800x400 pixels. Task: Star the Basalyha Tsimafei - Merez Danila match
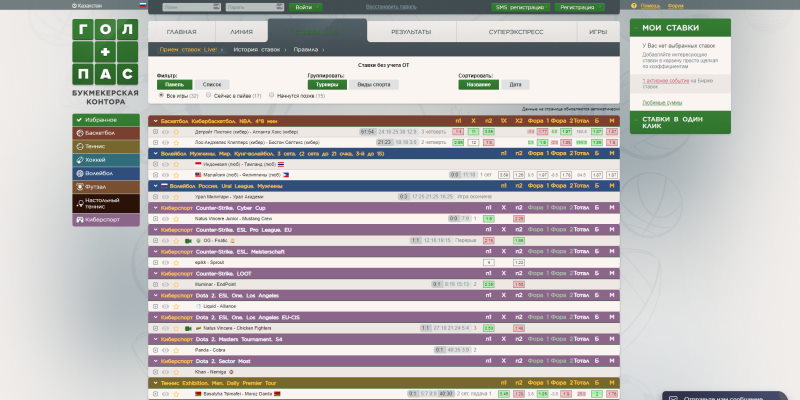[176, 394]
